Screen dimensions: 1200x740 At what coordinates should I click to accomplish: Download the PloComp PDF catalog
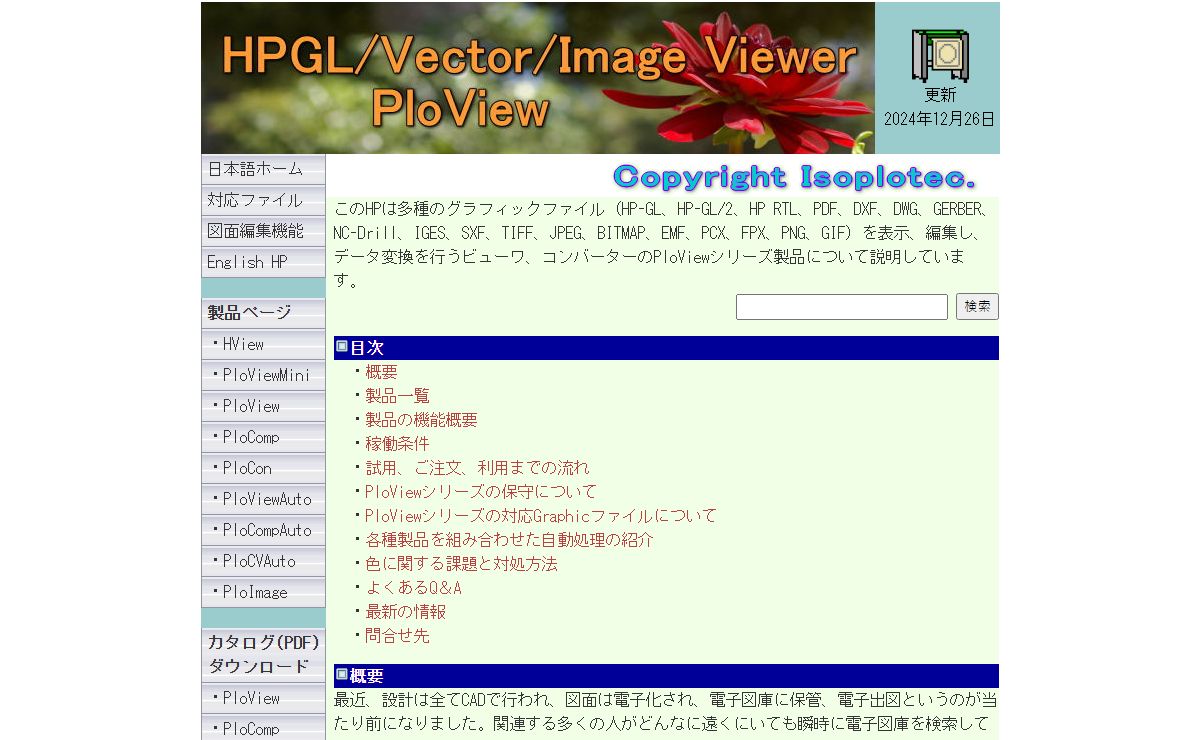(263, 729)
